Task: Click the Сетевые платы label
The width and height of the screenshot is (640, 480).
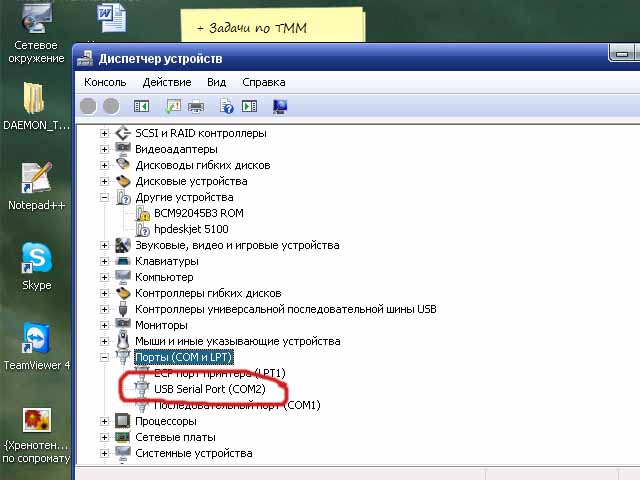Action: click(176, 437)
